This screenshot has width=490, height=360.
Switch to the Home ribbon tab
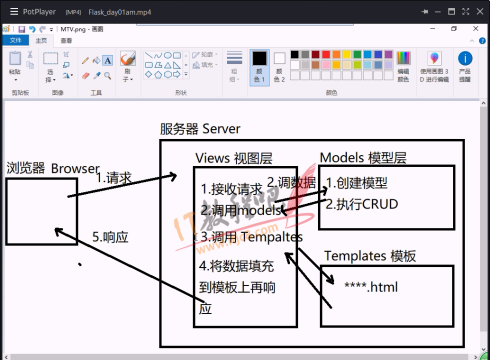(41, 40)
